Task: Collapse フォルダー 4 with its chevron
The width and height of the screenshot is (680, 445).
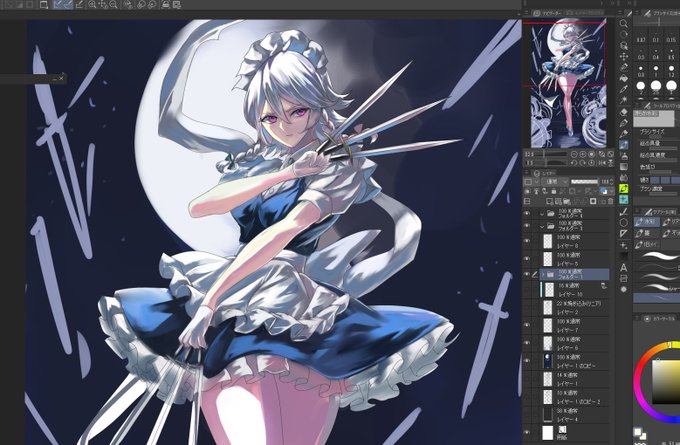Action: (x=542, y=214)
